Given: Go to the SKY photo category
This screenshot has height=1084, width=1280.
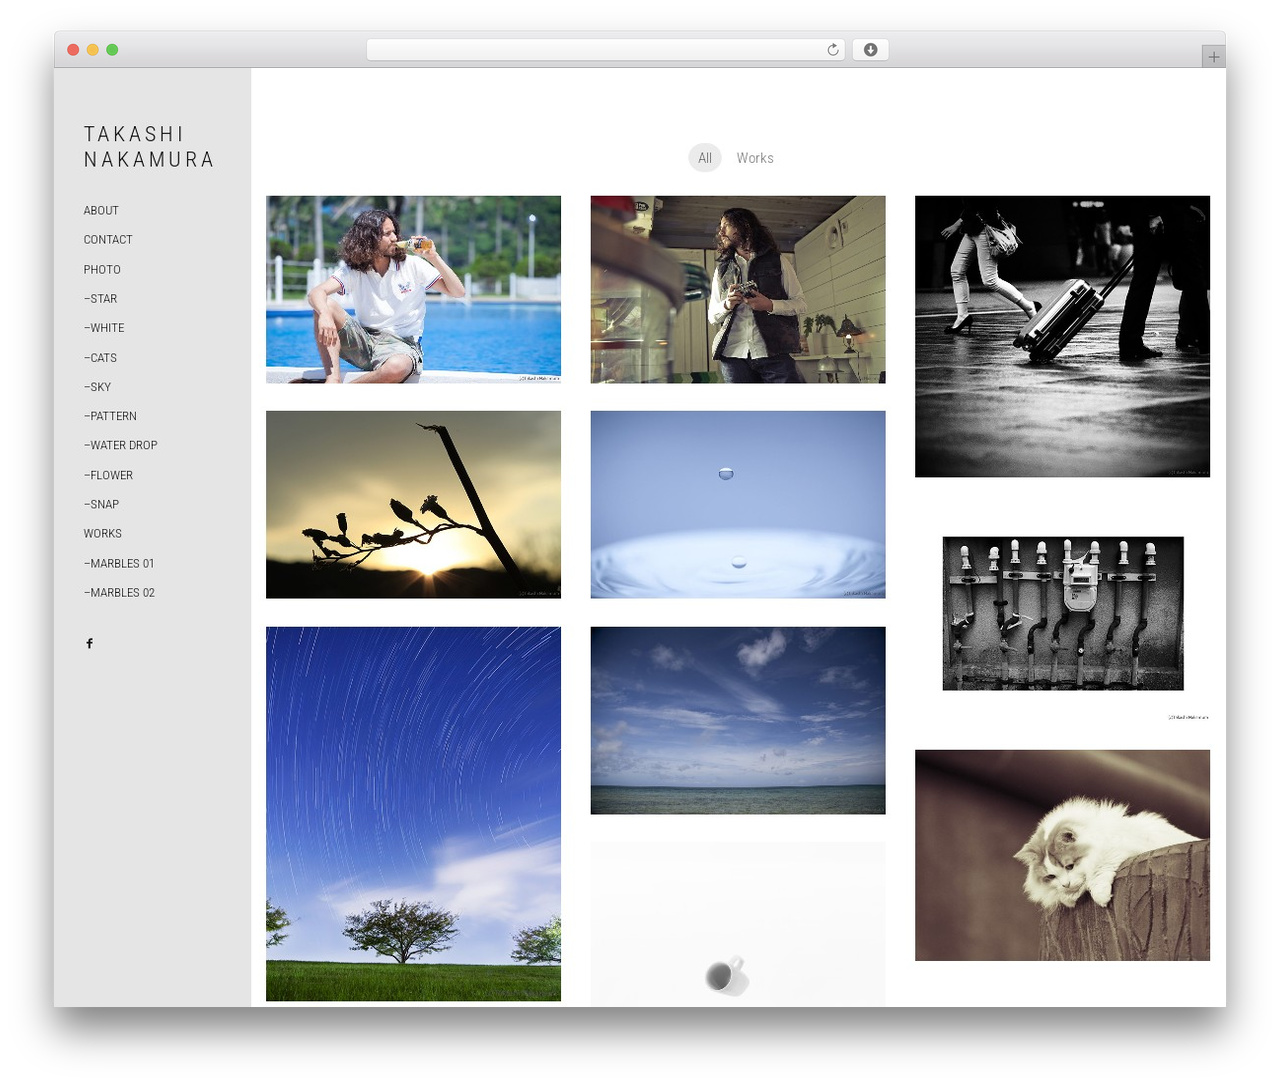Looking at the screenshot, I should tap(97, 387).
